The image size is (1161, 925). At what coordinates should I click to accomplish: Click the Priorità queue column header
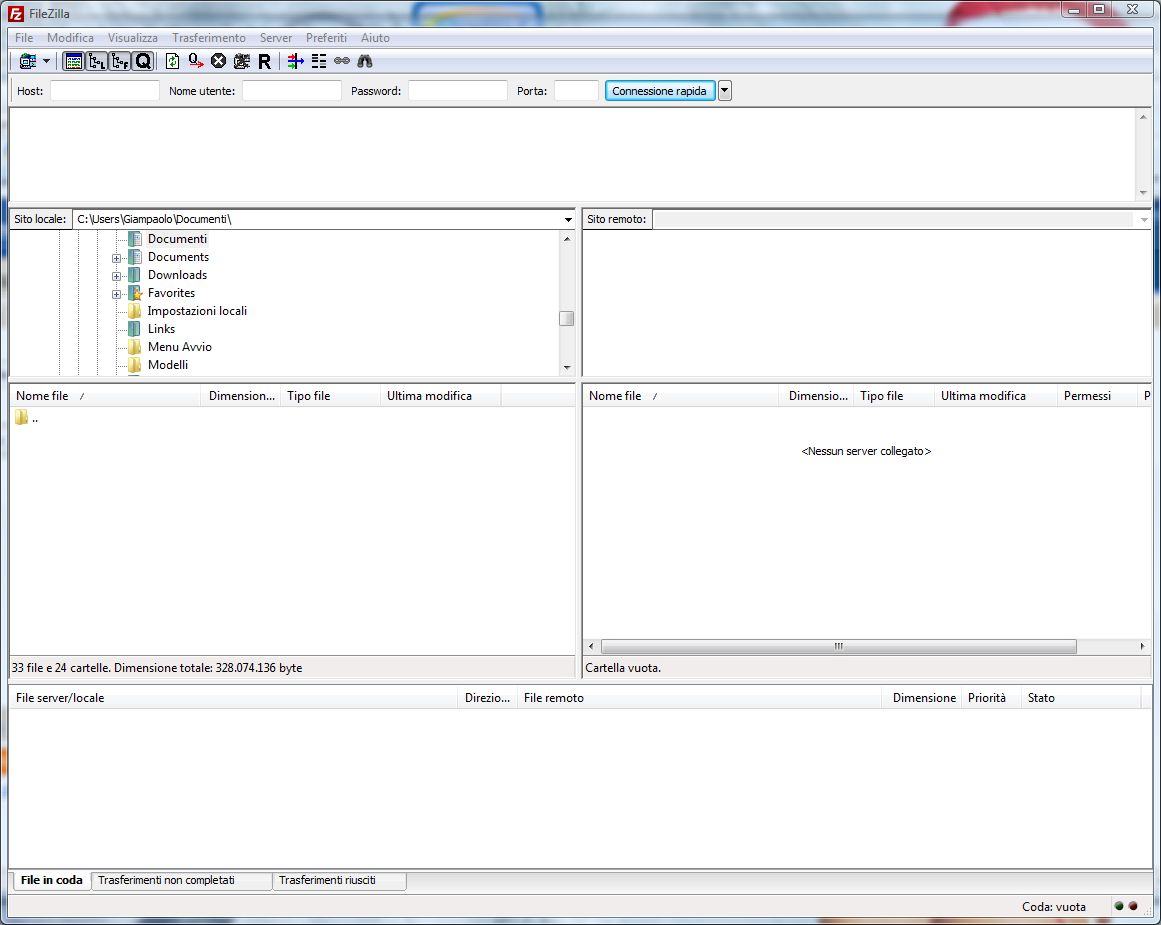click(990, 698)
